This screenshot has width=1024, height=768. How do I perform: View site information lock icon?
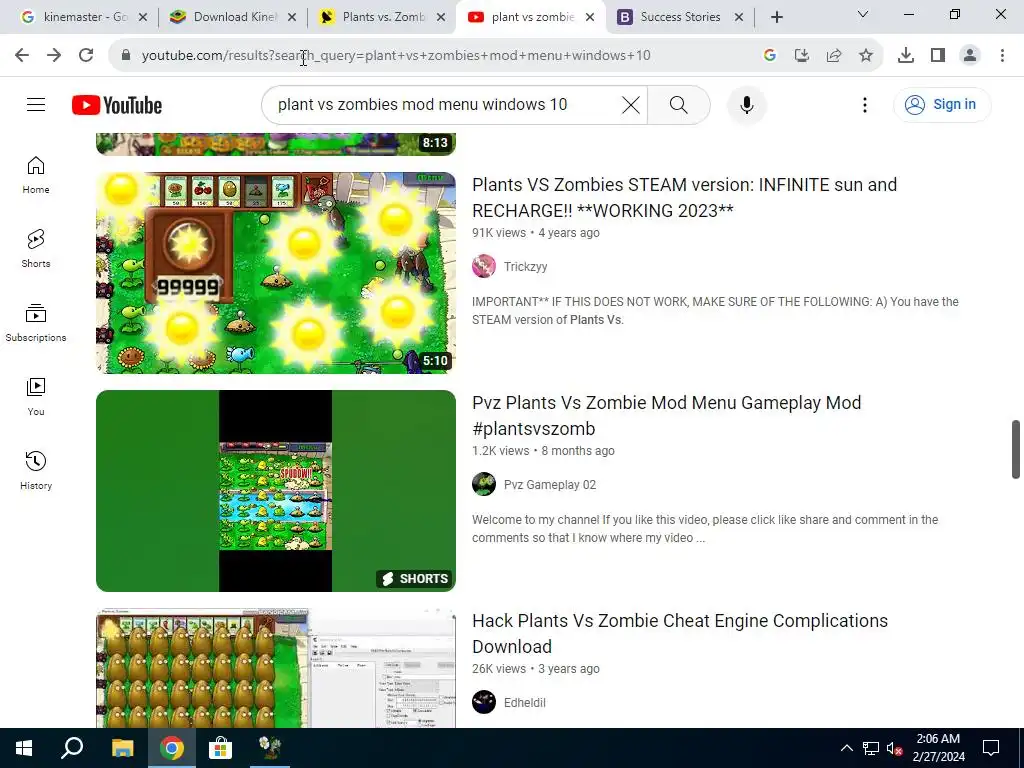[x=126, y=56]
